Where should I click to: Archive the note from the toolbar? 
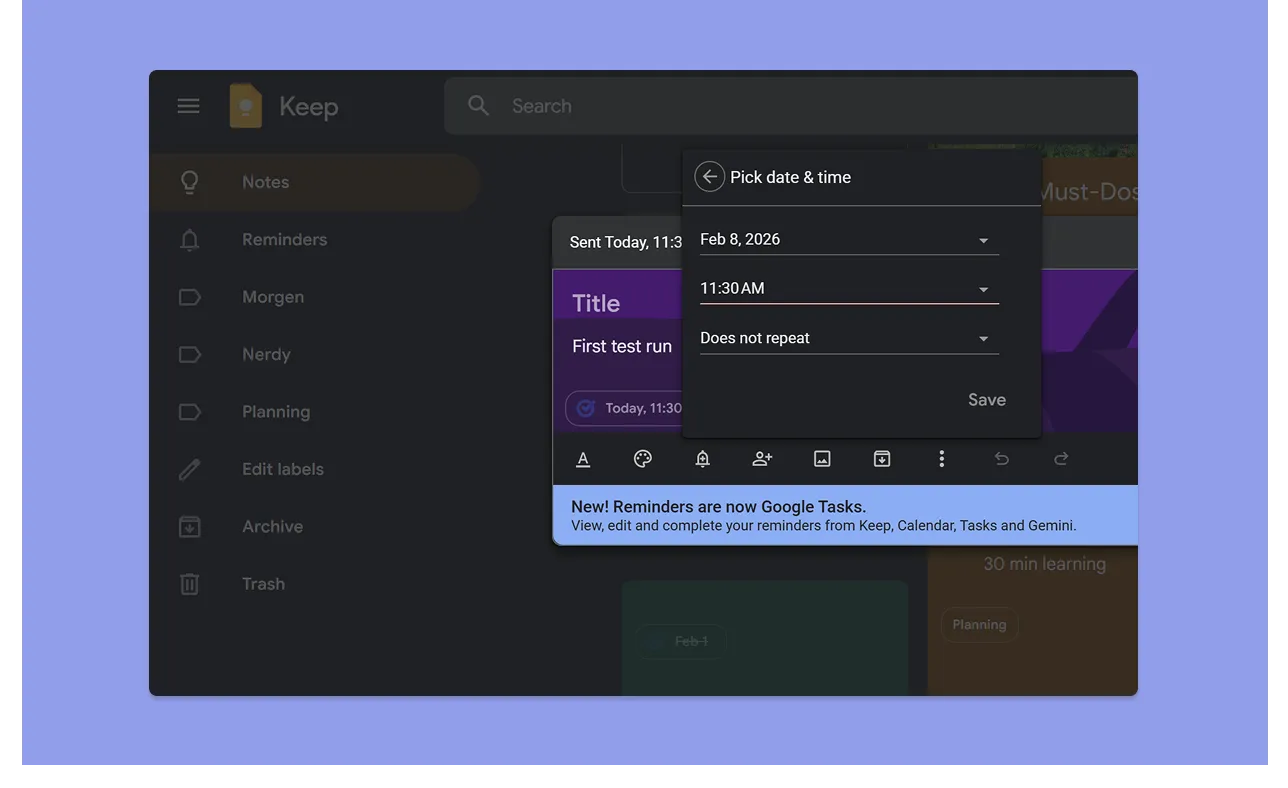882,458
